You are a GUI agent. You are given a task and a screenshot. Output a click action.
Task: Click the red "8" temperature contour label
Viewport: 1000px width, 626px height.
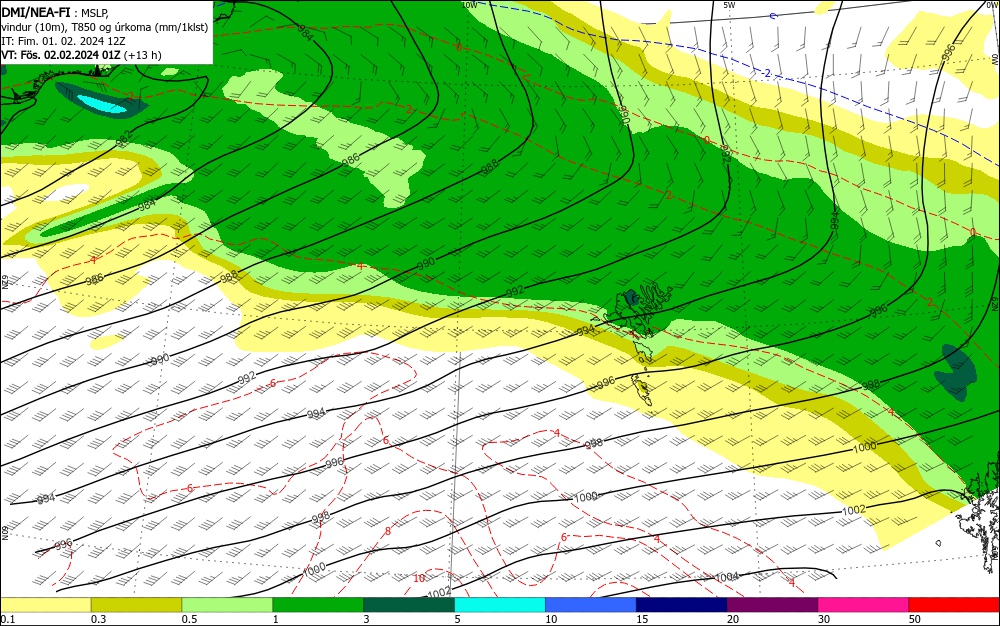[388, 531]
